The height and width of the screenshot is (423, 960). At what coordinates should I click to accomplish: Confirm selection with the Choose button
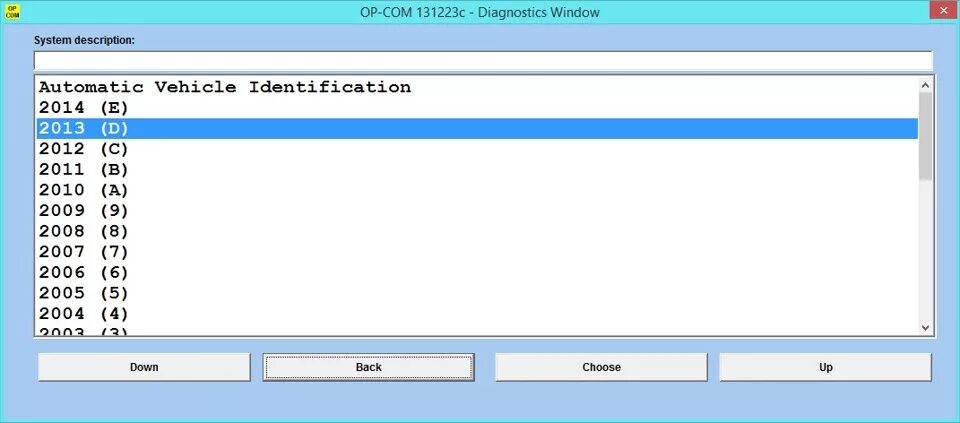point(601,367)
